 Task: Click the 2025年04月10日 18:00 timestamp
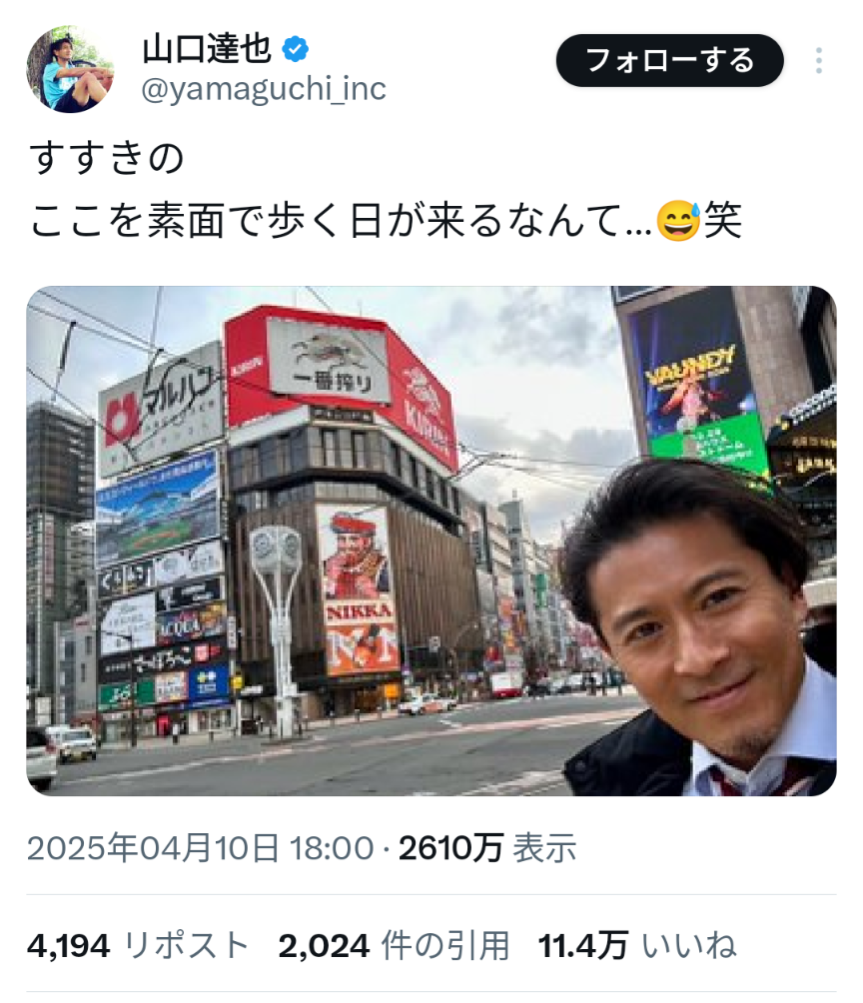coord(200,848)
